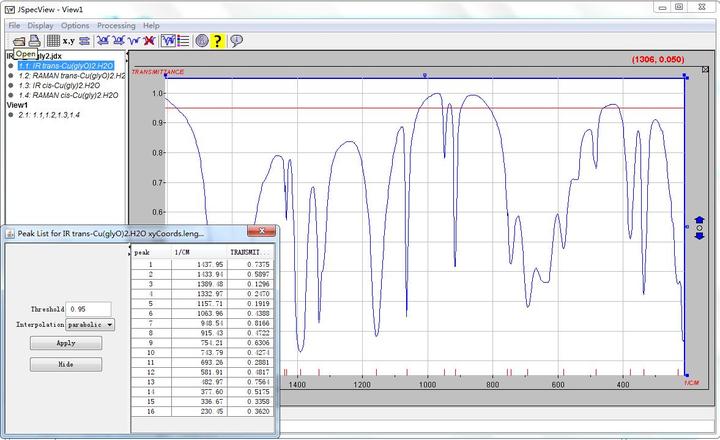Screen dimensions: 720x440
Task: Select 1.4: RAMAN cis-Cu(gly)2.H2O in tree
Action: [68, 96]
